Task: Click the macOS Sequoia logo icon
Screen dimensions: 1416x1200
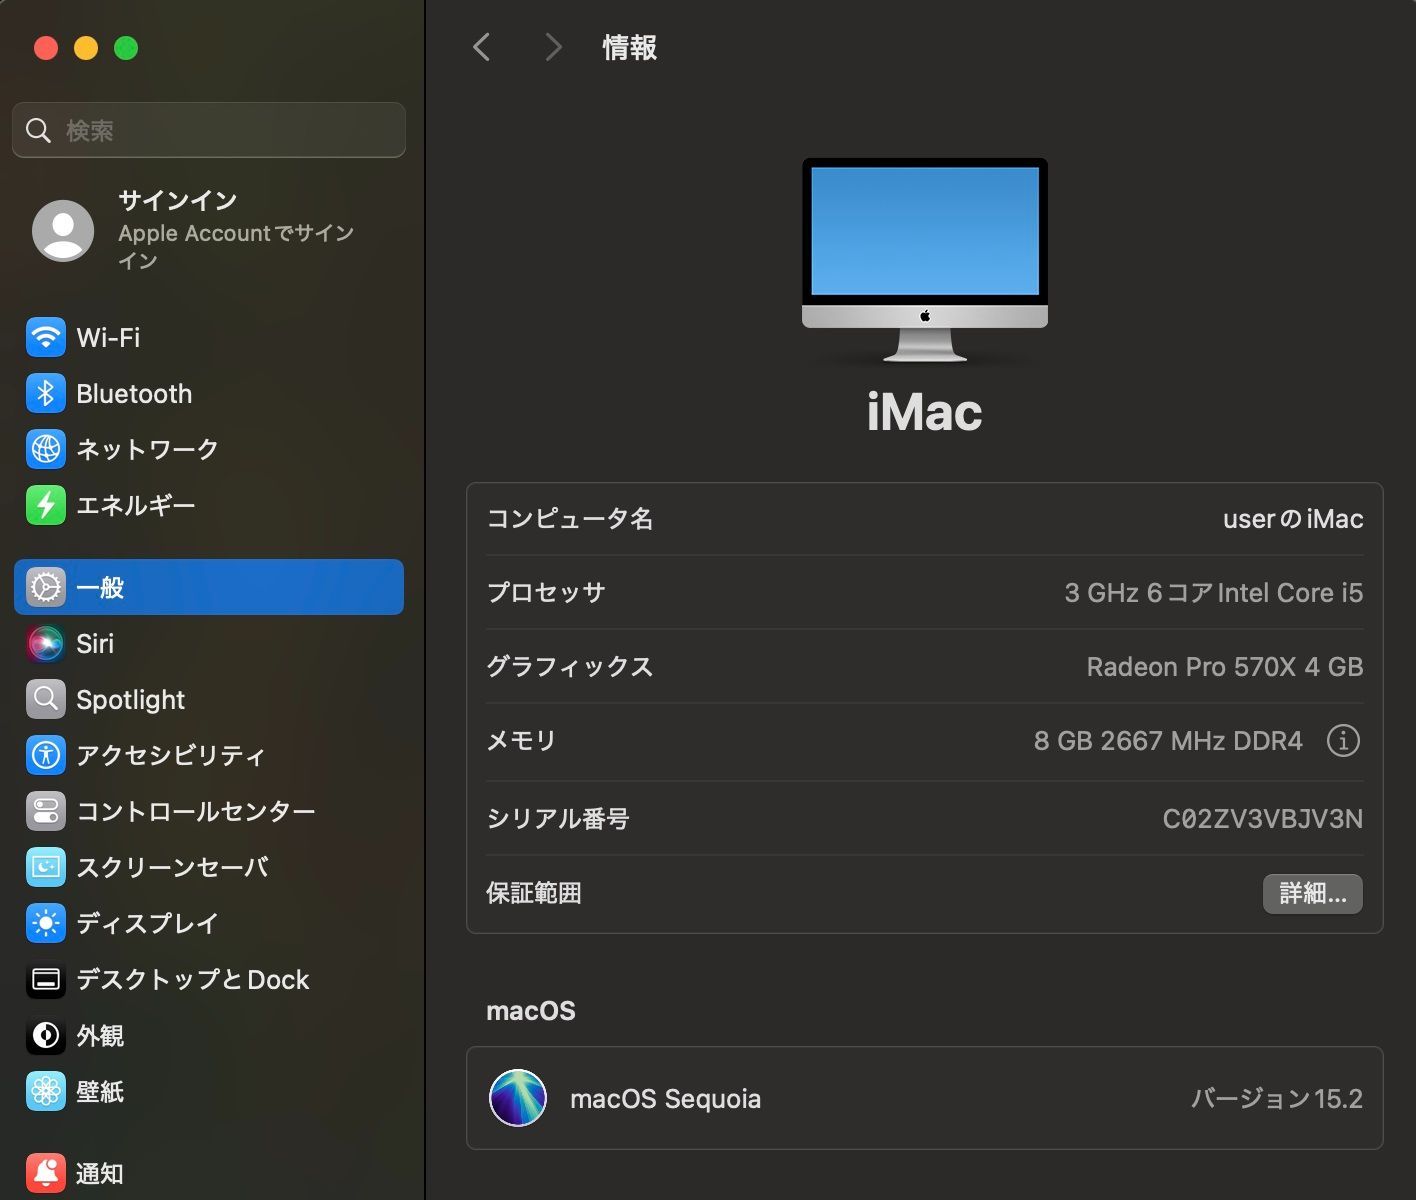Action: (518, 1098)
